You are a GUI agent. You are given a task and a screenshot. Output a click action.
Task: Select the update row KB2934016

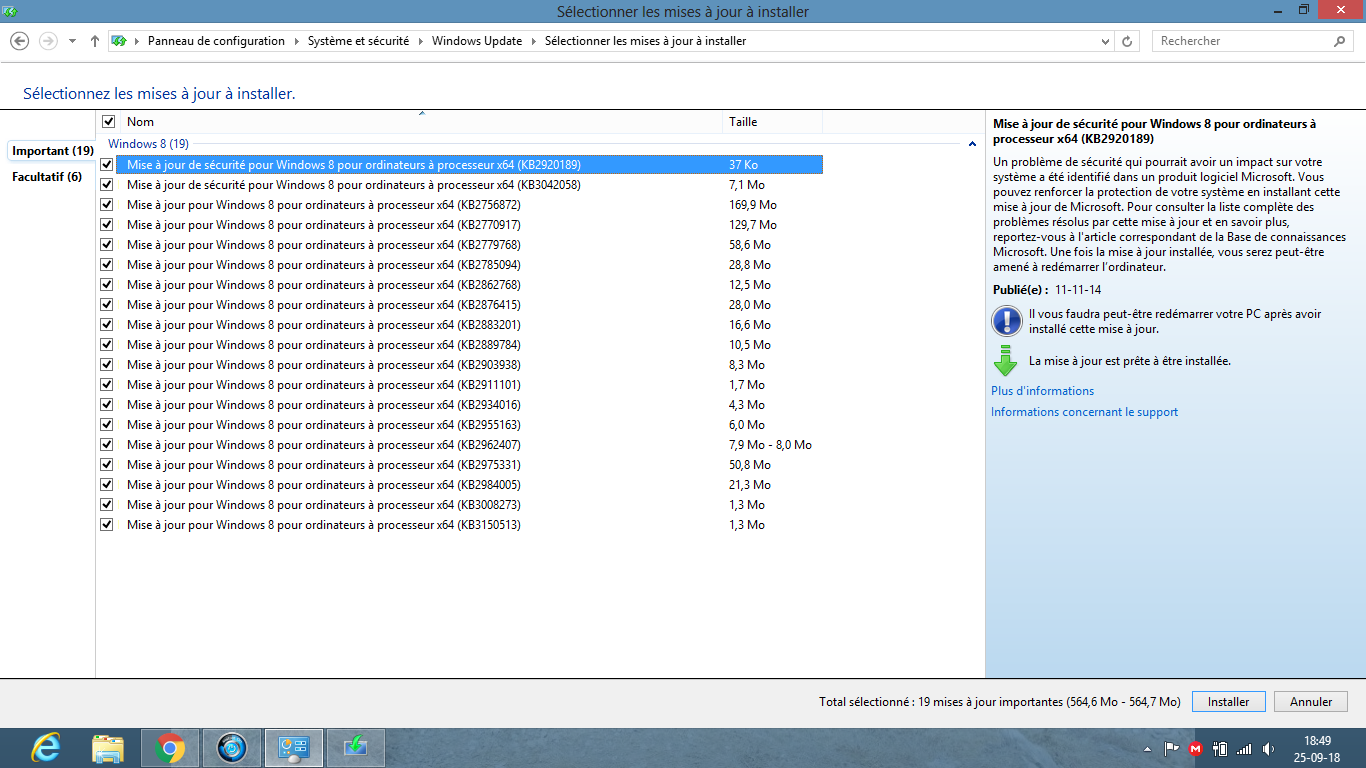pyautogui.click(x=469, y=404)
